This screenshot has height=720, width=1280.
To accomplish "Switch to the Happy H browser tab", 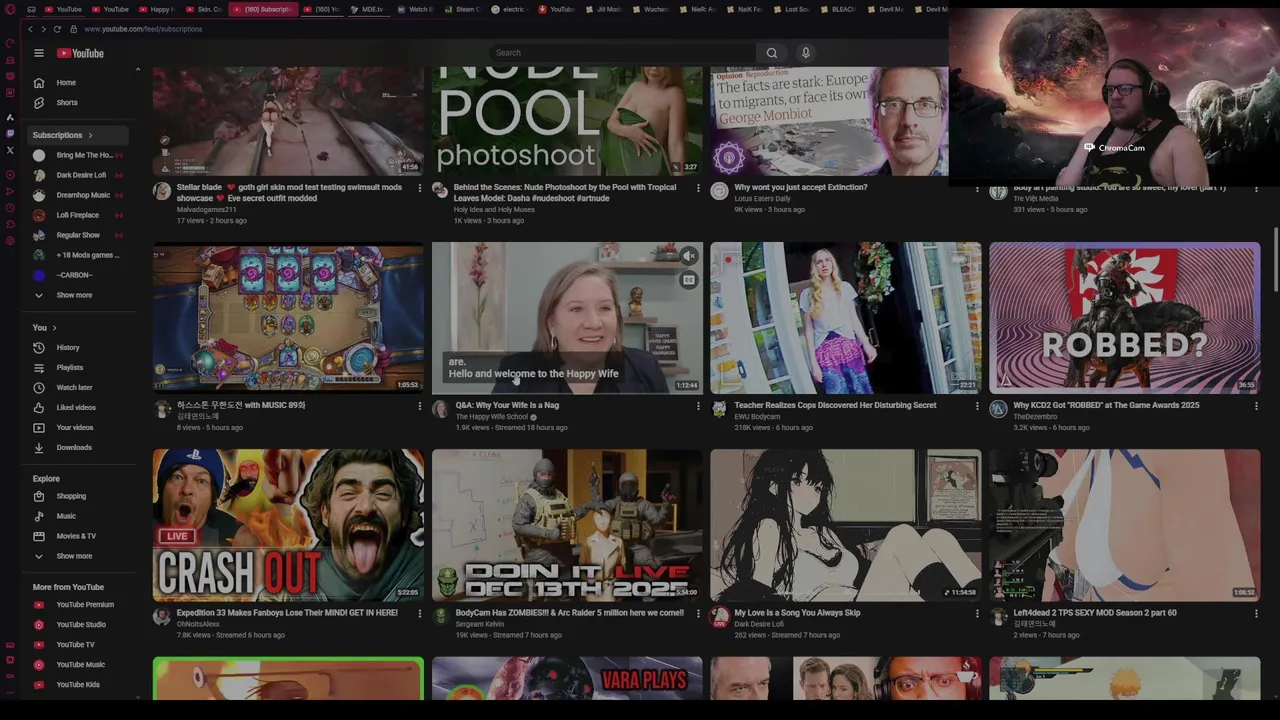I will tap(157, 9).
